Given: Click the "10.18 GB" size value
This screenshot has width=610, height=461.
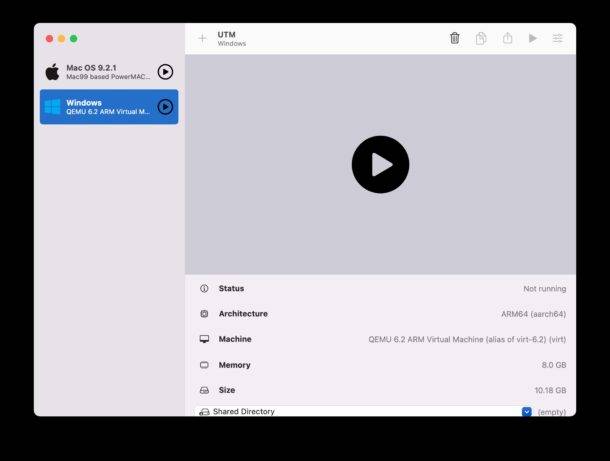Looking at the screenshot, I should click(550, 390).
